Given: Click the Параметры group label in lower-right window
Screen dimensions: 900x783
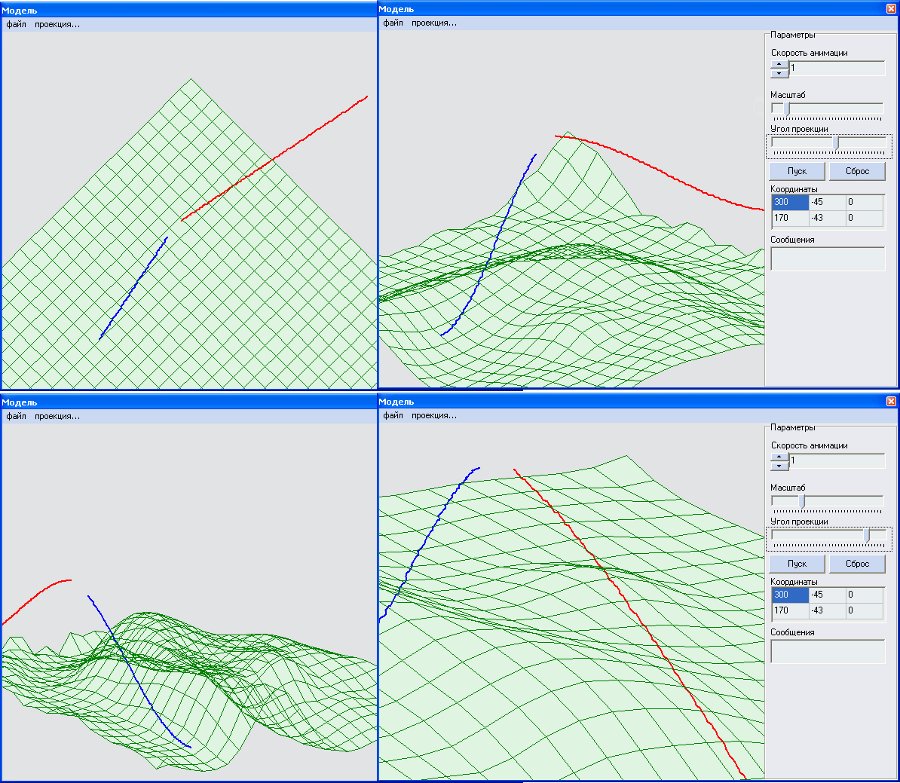Looking at the screenshot, I should coord(793,428).
